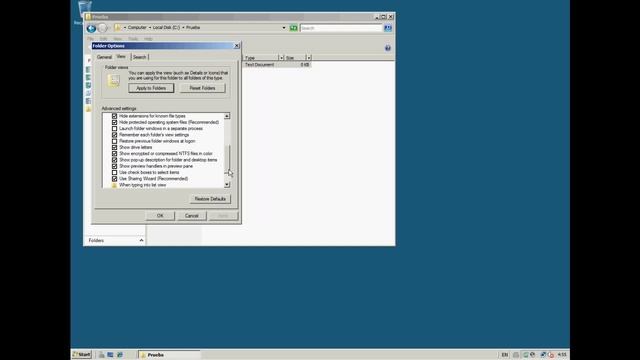
Task: Open the File menu in Explorer
Action: click(90, 39)
